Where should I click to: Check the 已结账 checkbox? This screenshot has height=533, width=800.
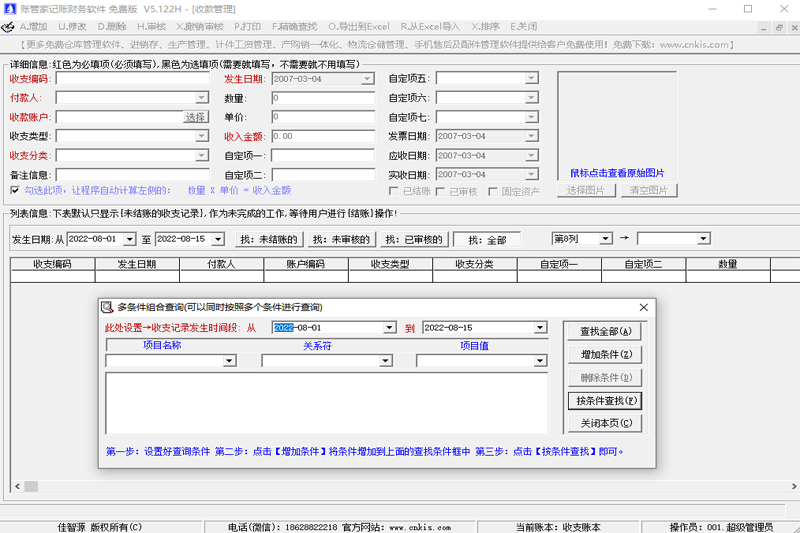pyautogui.click(x=394, y=191)
